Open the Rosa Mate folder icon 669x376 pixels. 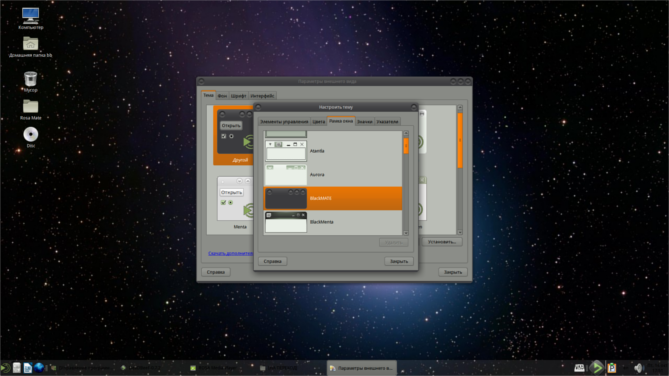pyautogui.click(x=30, y=108)
